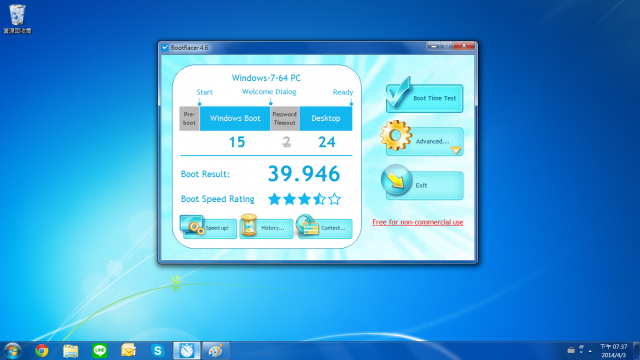Click the hourglass History icon
The width and height of the screenshot is (640, 360).
[249, 225]
